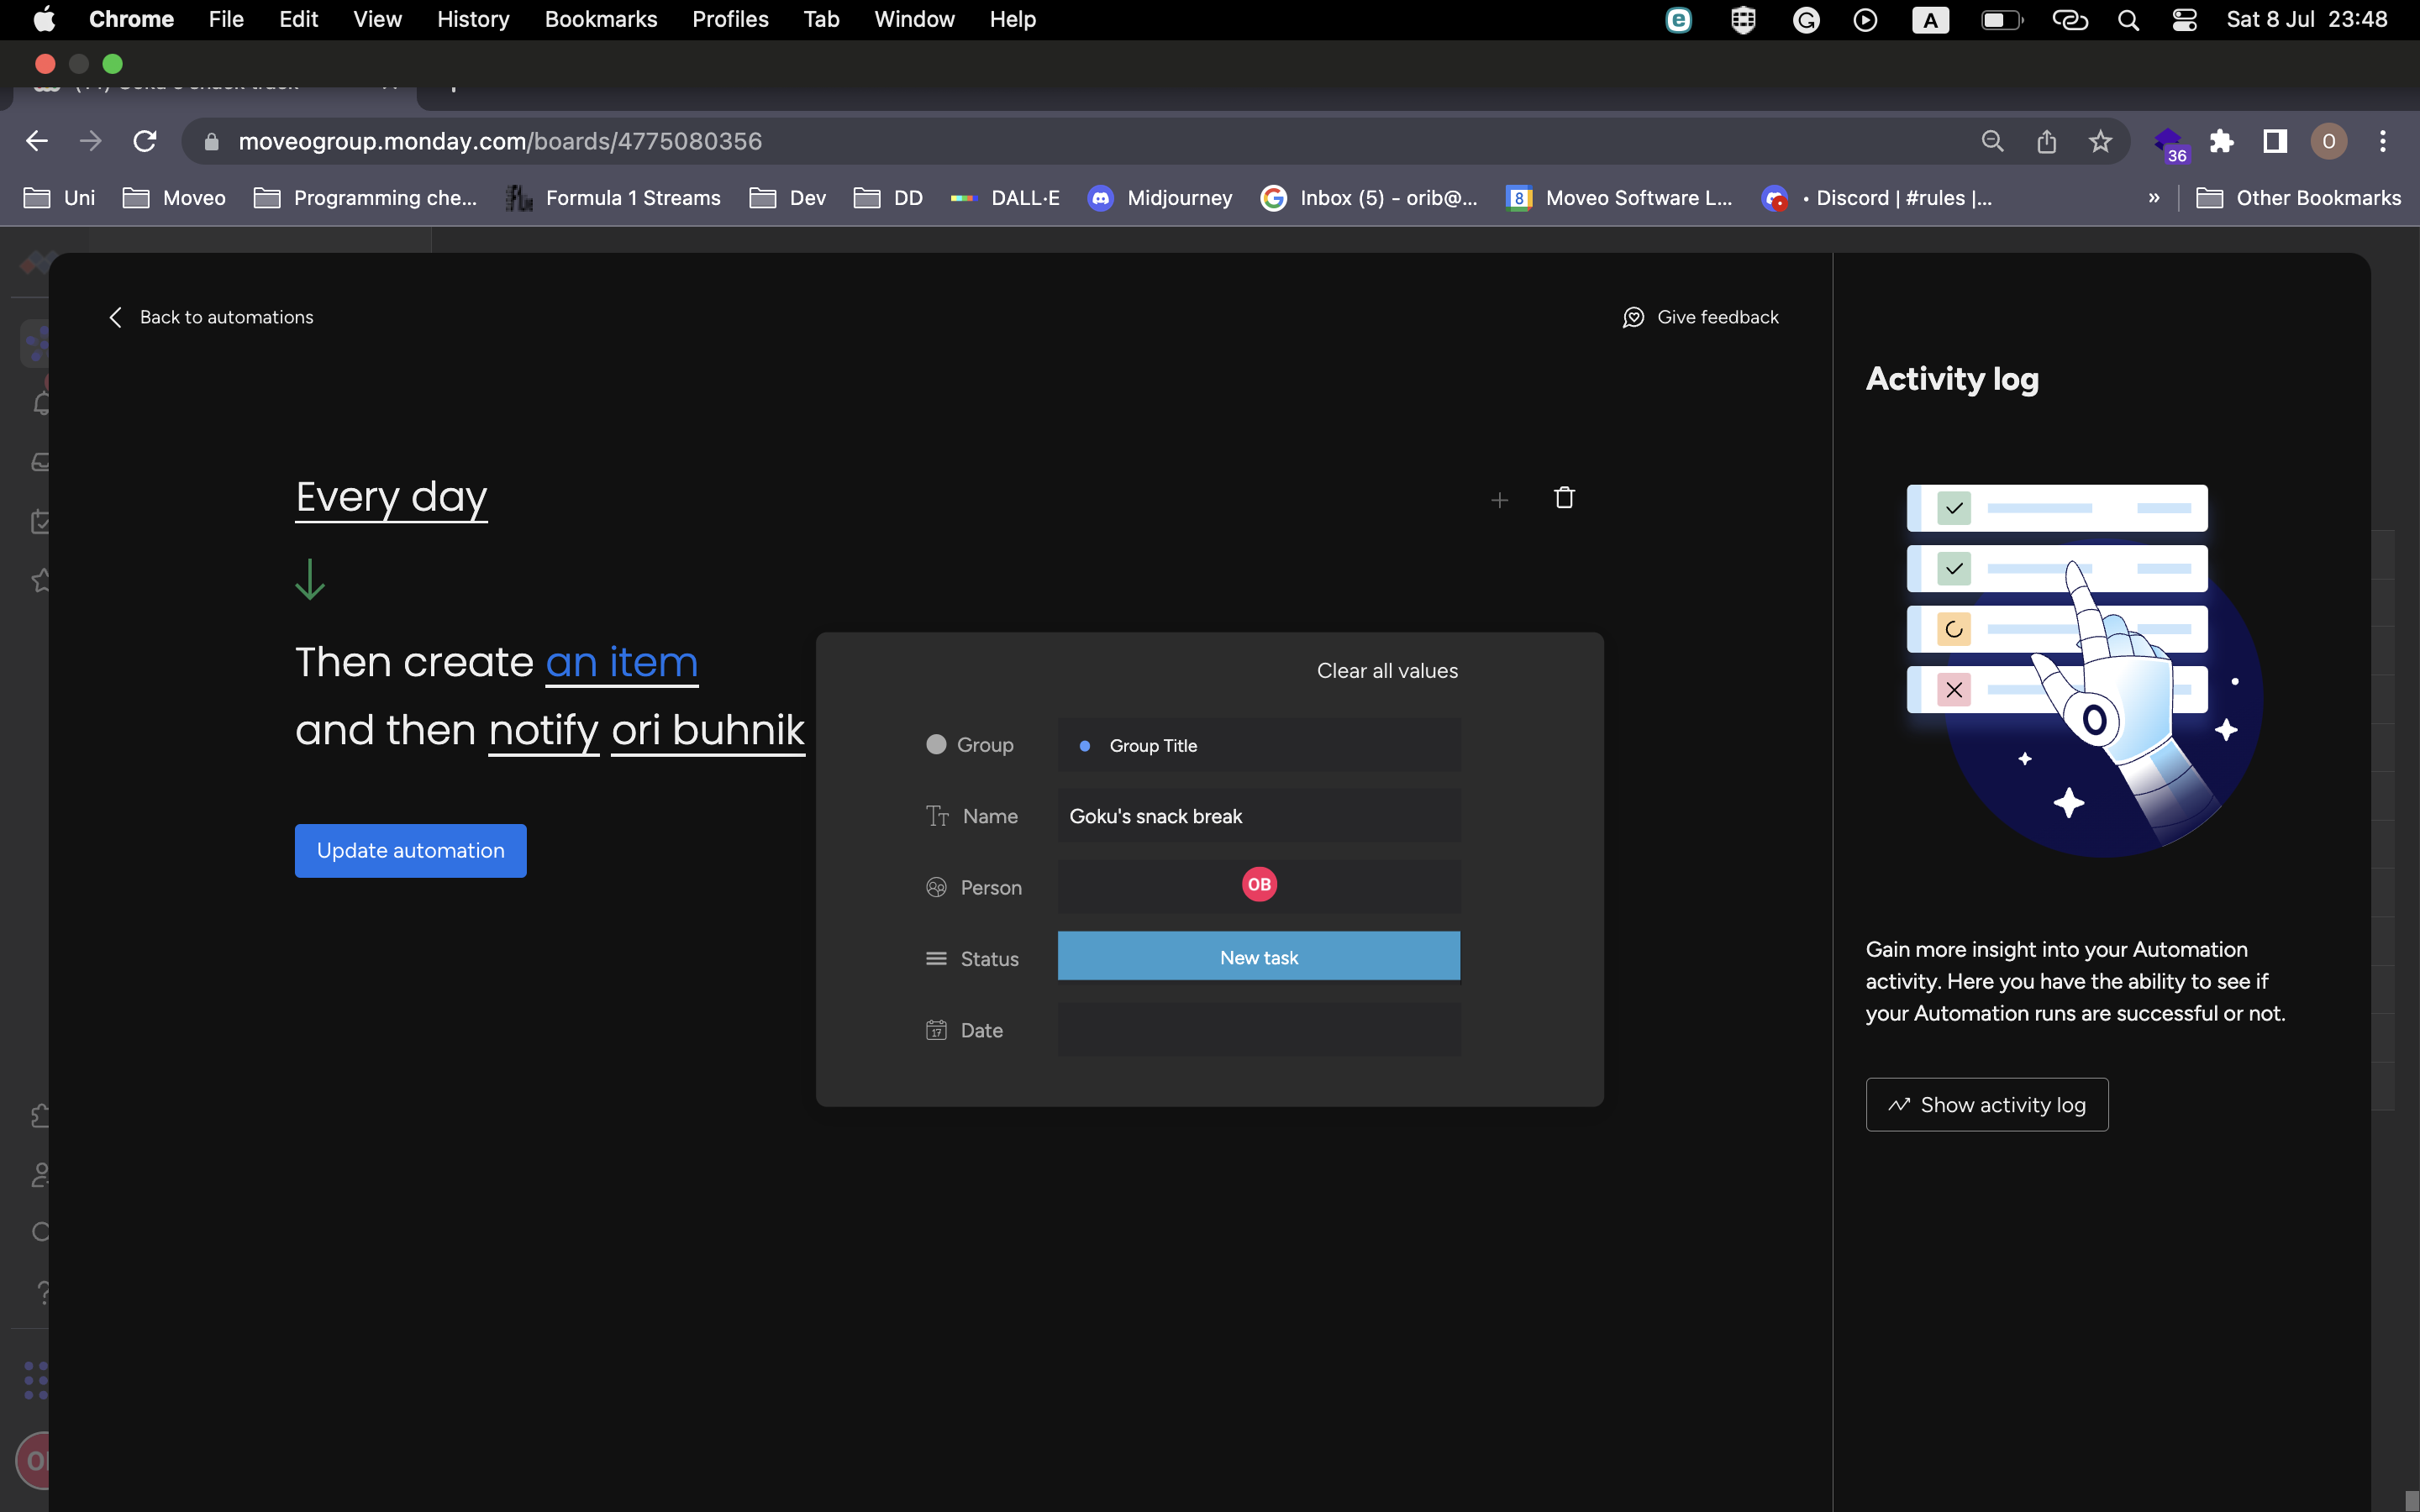
Task: Reload the page
Action: click(145, 142)
